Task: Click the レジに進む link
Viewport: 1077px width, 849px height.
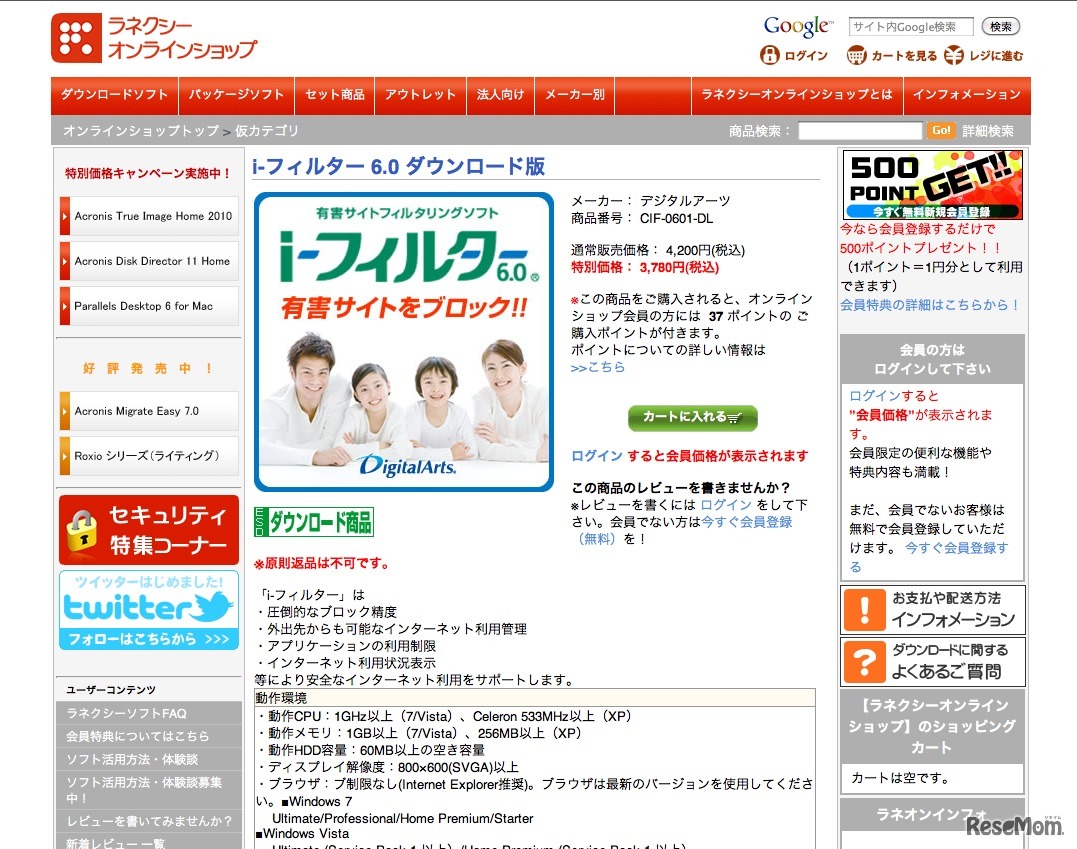Action: [x=996, y=56]
